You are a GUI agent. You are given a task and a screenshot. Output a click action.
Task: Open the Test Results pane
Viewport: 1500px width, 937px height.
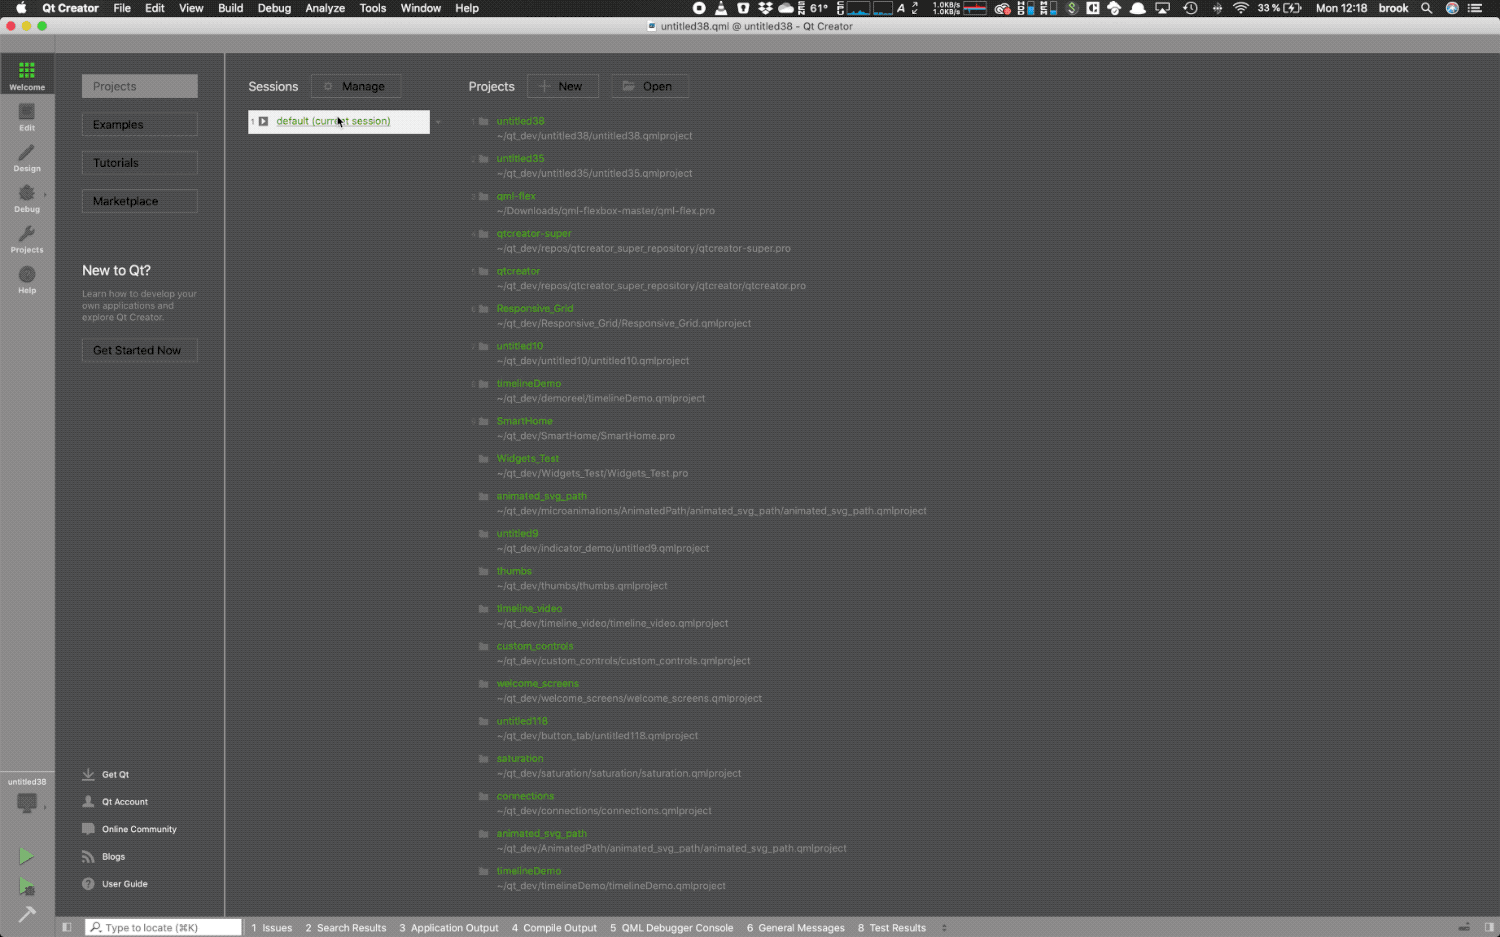pos(892,928)
